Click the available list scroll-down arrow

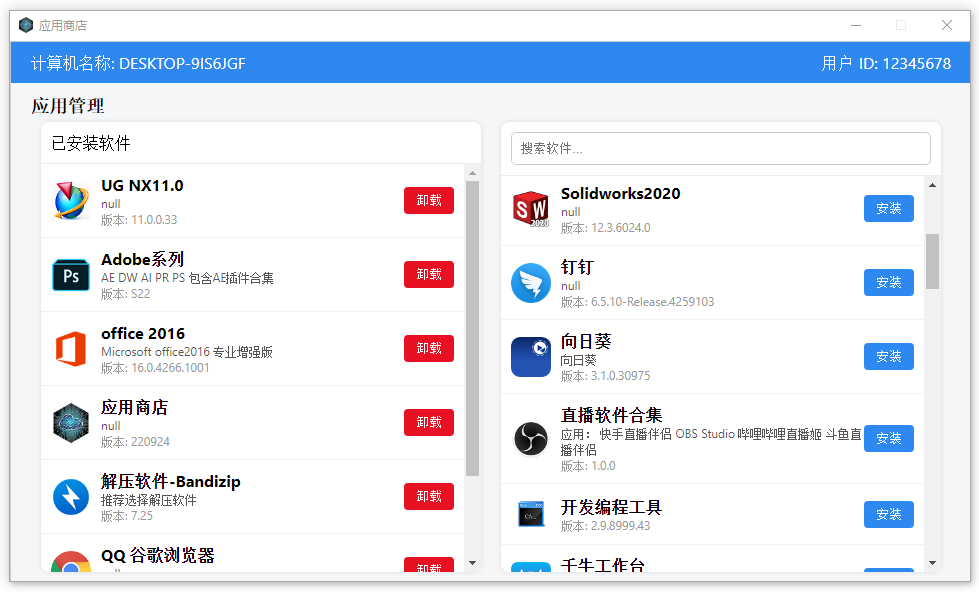[932, 563]
